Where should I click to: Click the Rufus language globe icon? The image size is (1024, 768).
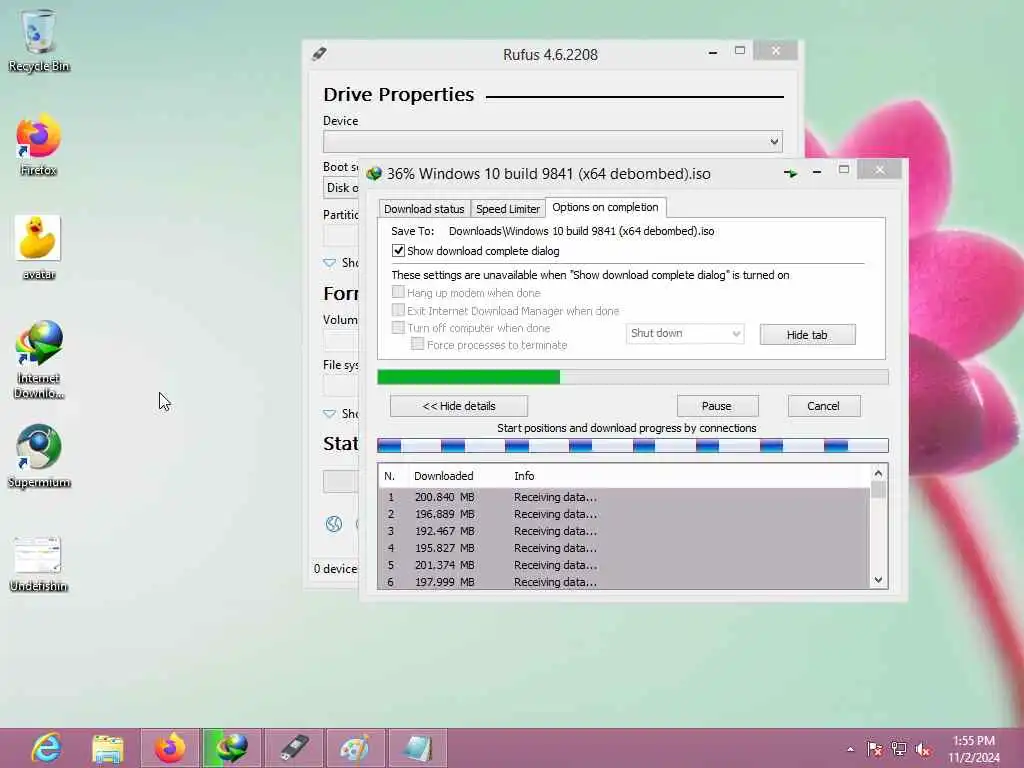tap(334, 524)
